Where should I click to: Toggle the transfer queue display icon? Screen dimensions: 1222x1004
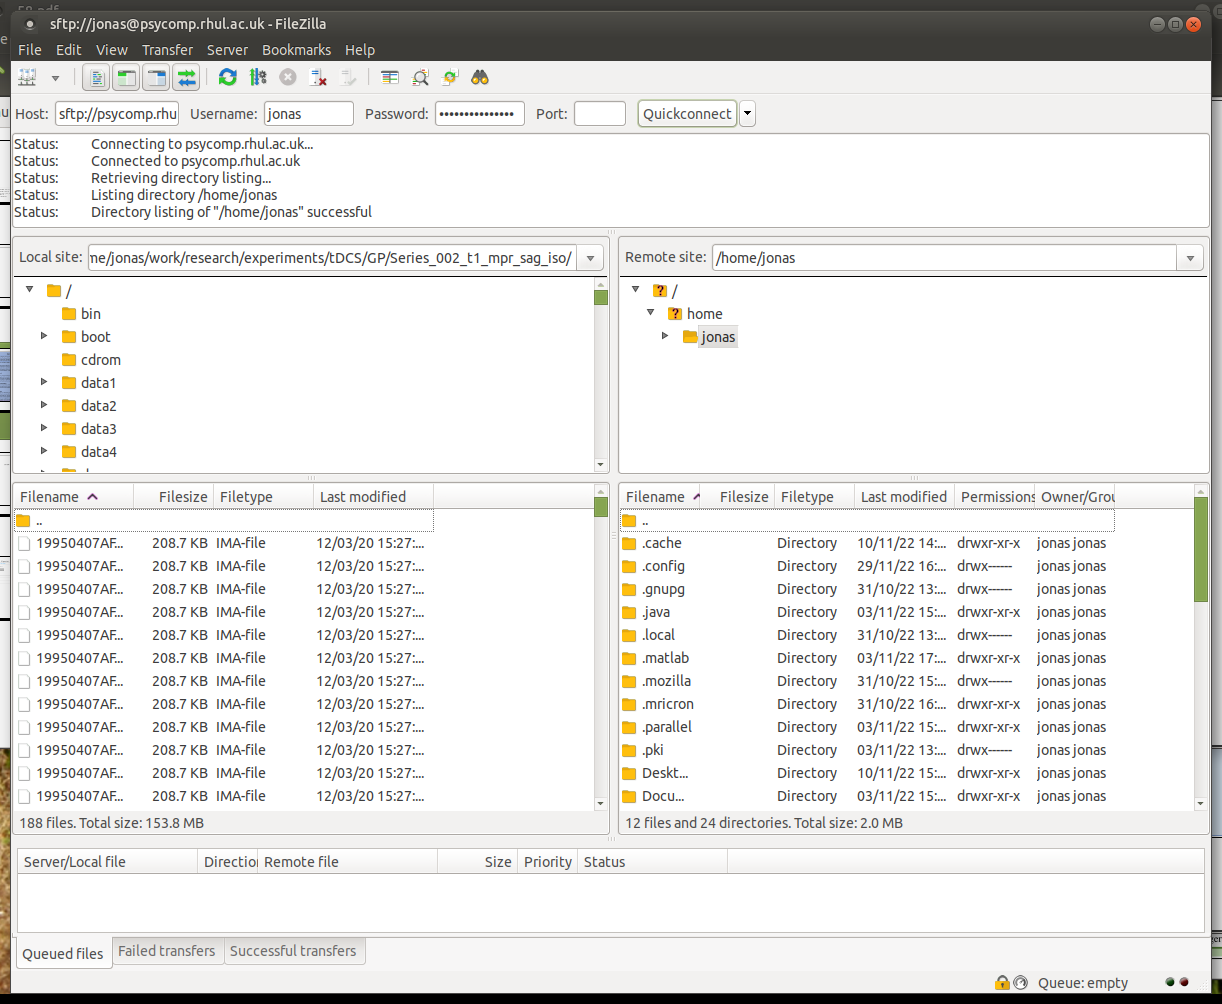(x=186, y=77)
